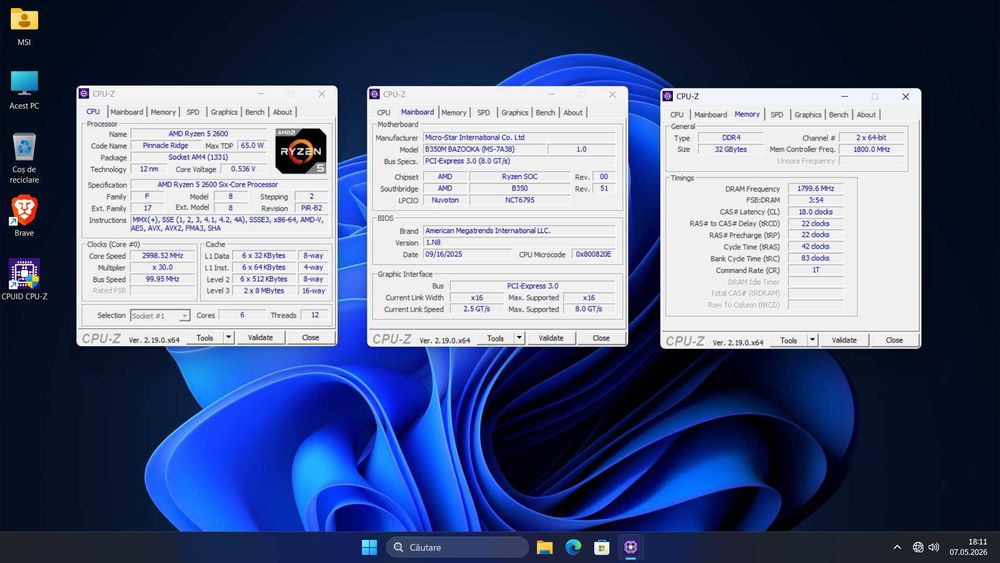
Task: Open SPD tab in Mainboard window
Action: [483, 113]
